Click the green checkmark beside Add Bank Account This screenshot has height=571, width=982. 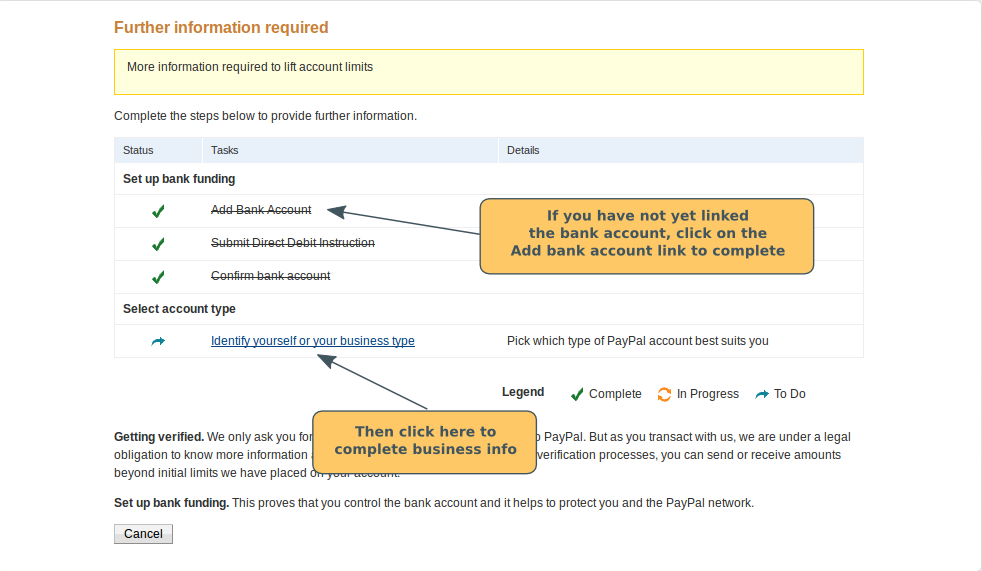click(158, 211)
